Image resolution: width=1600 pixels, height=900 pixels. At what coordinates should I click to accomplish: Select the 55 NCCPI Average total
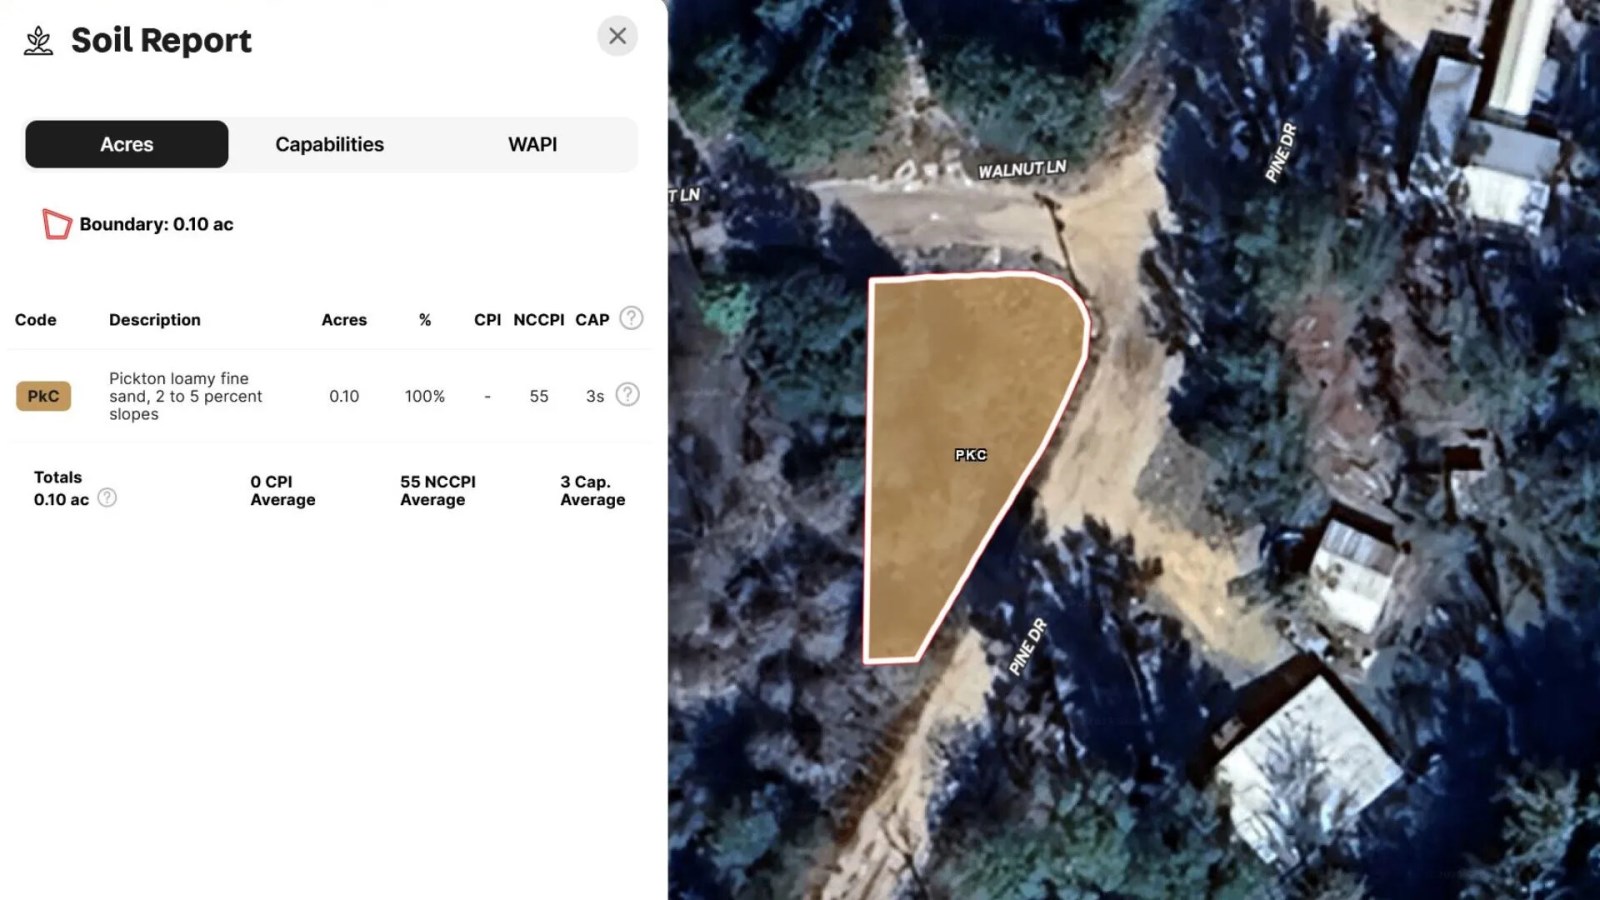[x=437, y=490]
